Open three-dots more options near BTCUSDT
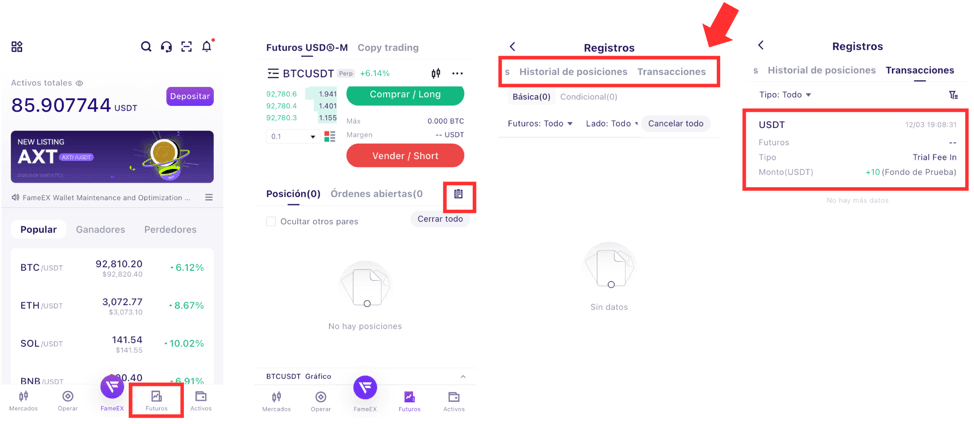 point(457,74)
